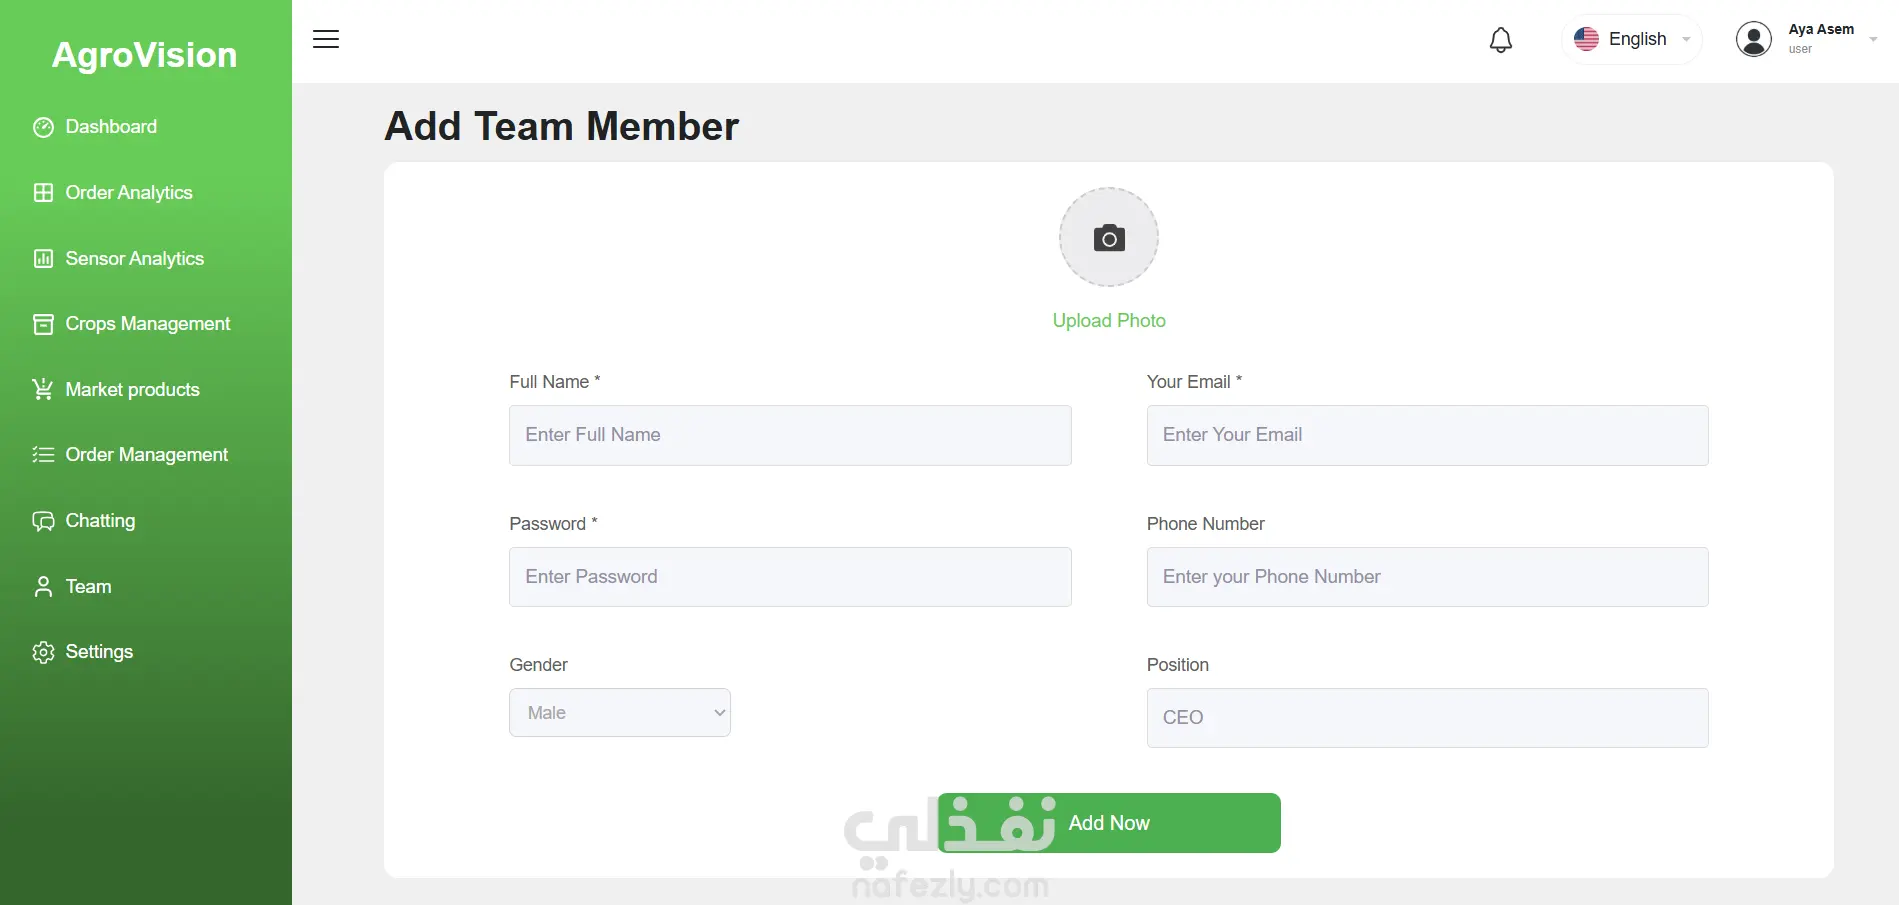The width and height of the screenshot is (1899, 905).
Task: Open the English language dropdown
Action: [1632, 39]
